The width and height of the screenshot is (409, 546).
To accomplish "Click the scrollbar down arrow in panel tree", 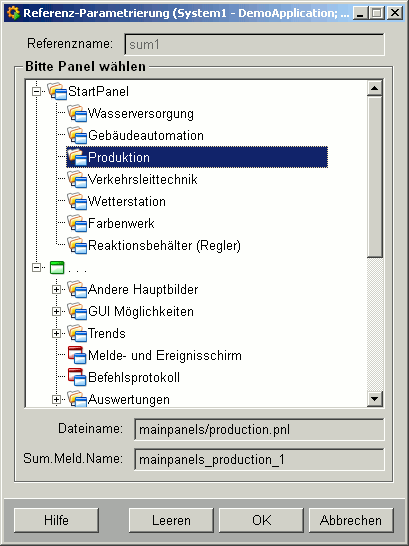I will (x=375, y=399).
